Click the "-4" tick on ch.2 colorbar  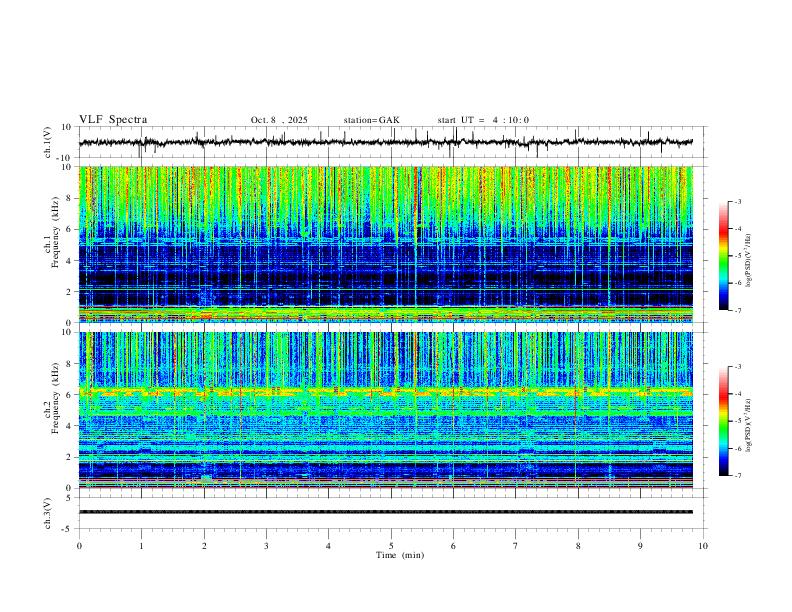point(737,393)
